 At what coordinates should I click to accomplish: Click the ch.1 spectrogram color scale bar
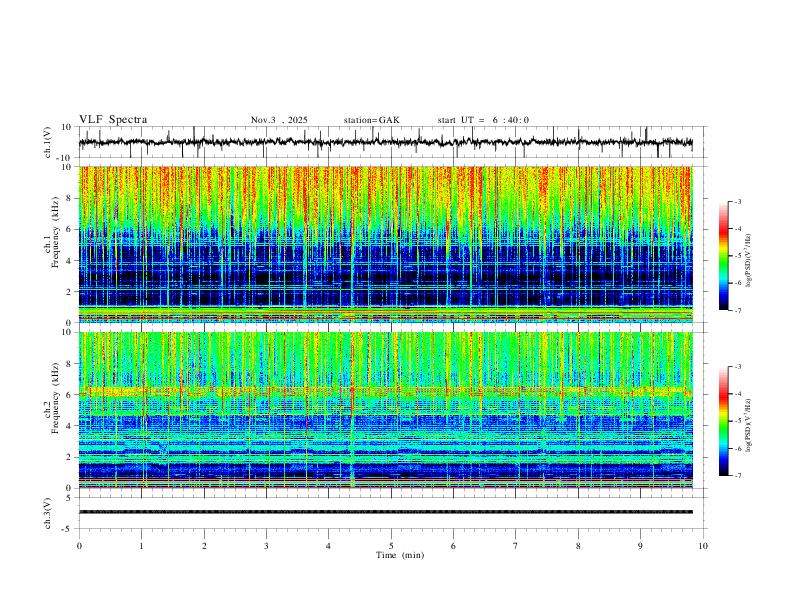[x=724, y=256]
